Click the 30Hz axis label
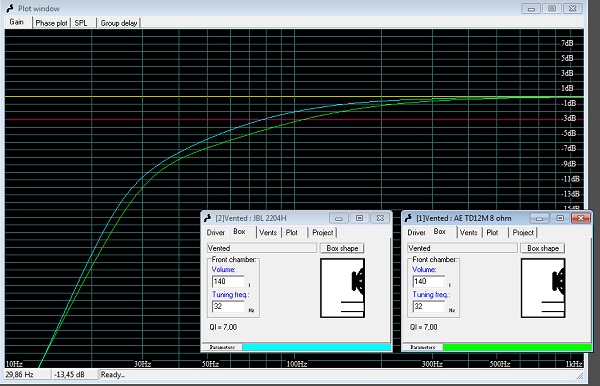 (142, 364)
